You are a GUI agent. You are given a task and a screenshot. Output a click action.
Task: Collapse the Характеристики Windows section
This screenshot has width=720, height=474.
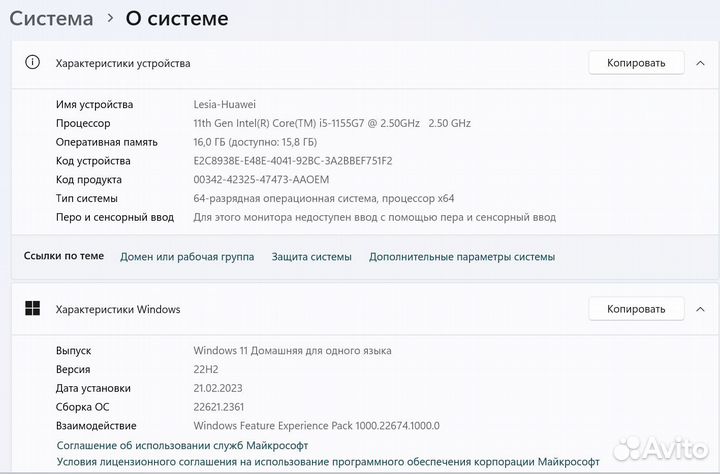click(x=700, y=309)
